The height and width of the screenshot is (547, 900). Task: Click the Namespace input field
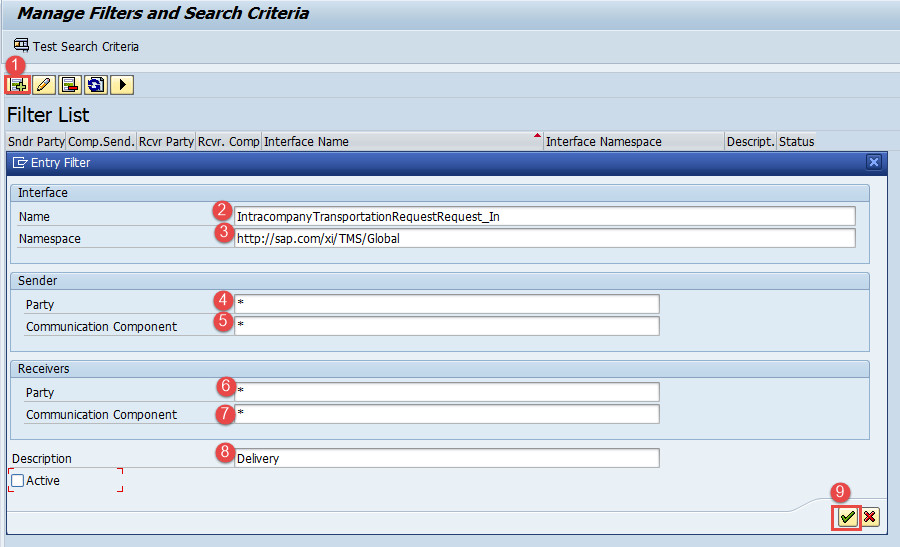pos(544,238)
